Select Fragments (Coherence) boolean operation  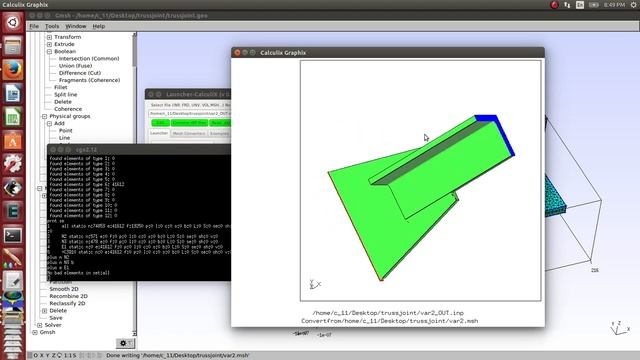[89, 80]
